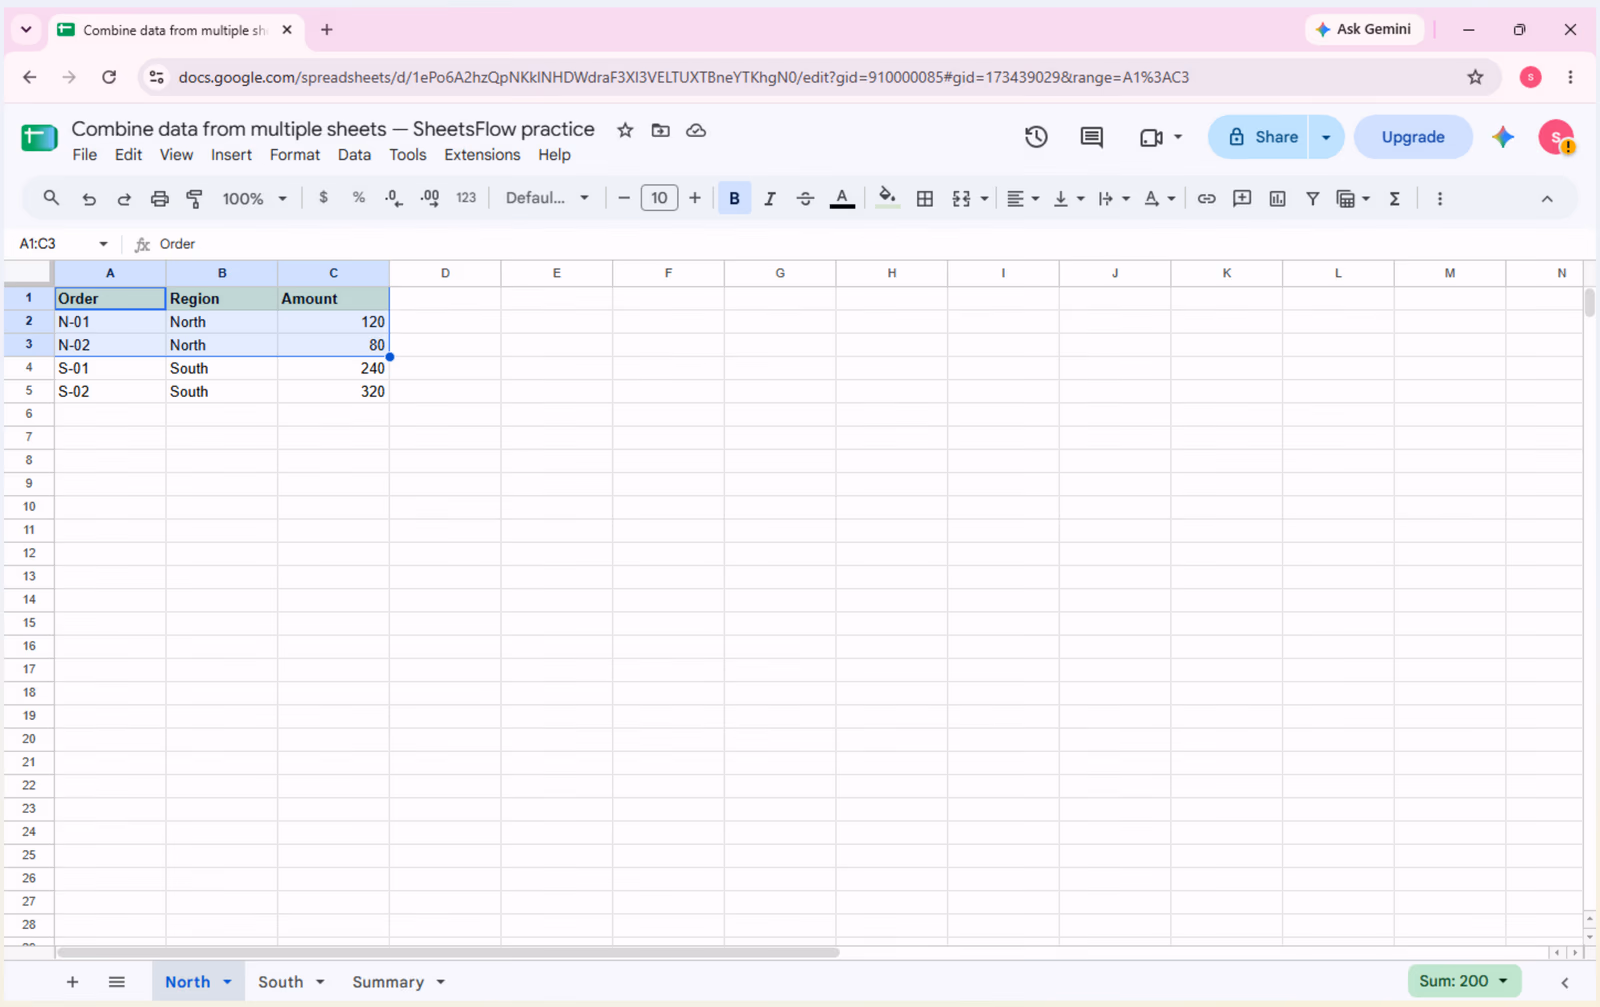This screenshot has width=1600, height=1007.
Task: Format as currency with the dollar icon
Action: coord(323,198)
